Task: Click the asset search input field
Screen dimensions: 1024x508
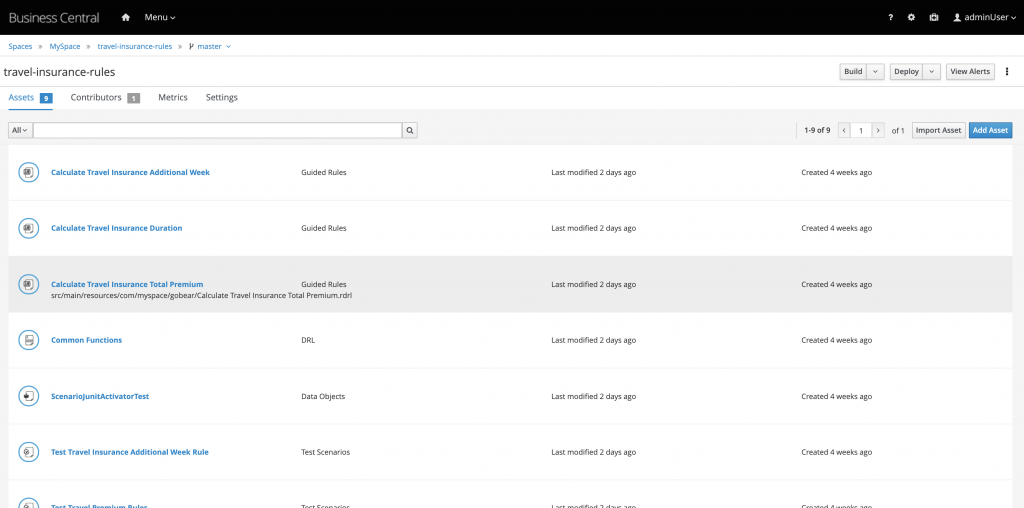Action: click(217, 130)
